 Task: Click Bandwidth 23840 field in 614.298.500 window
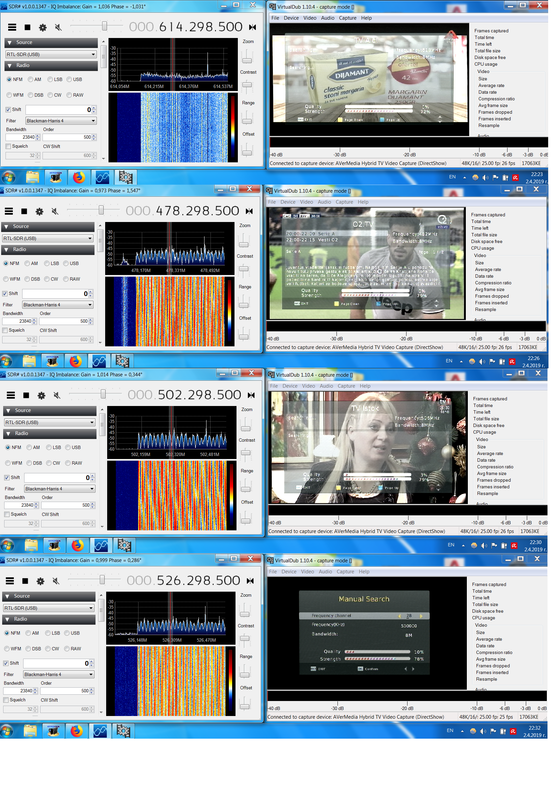[23, 137]
